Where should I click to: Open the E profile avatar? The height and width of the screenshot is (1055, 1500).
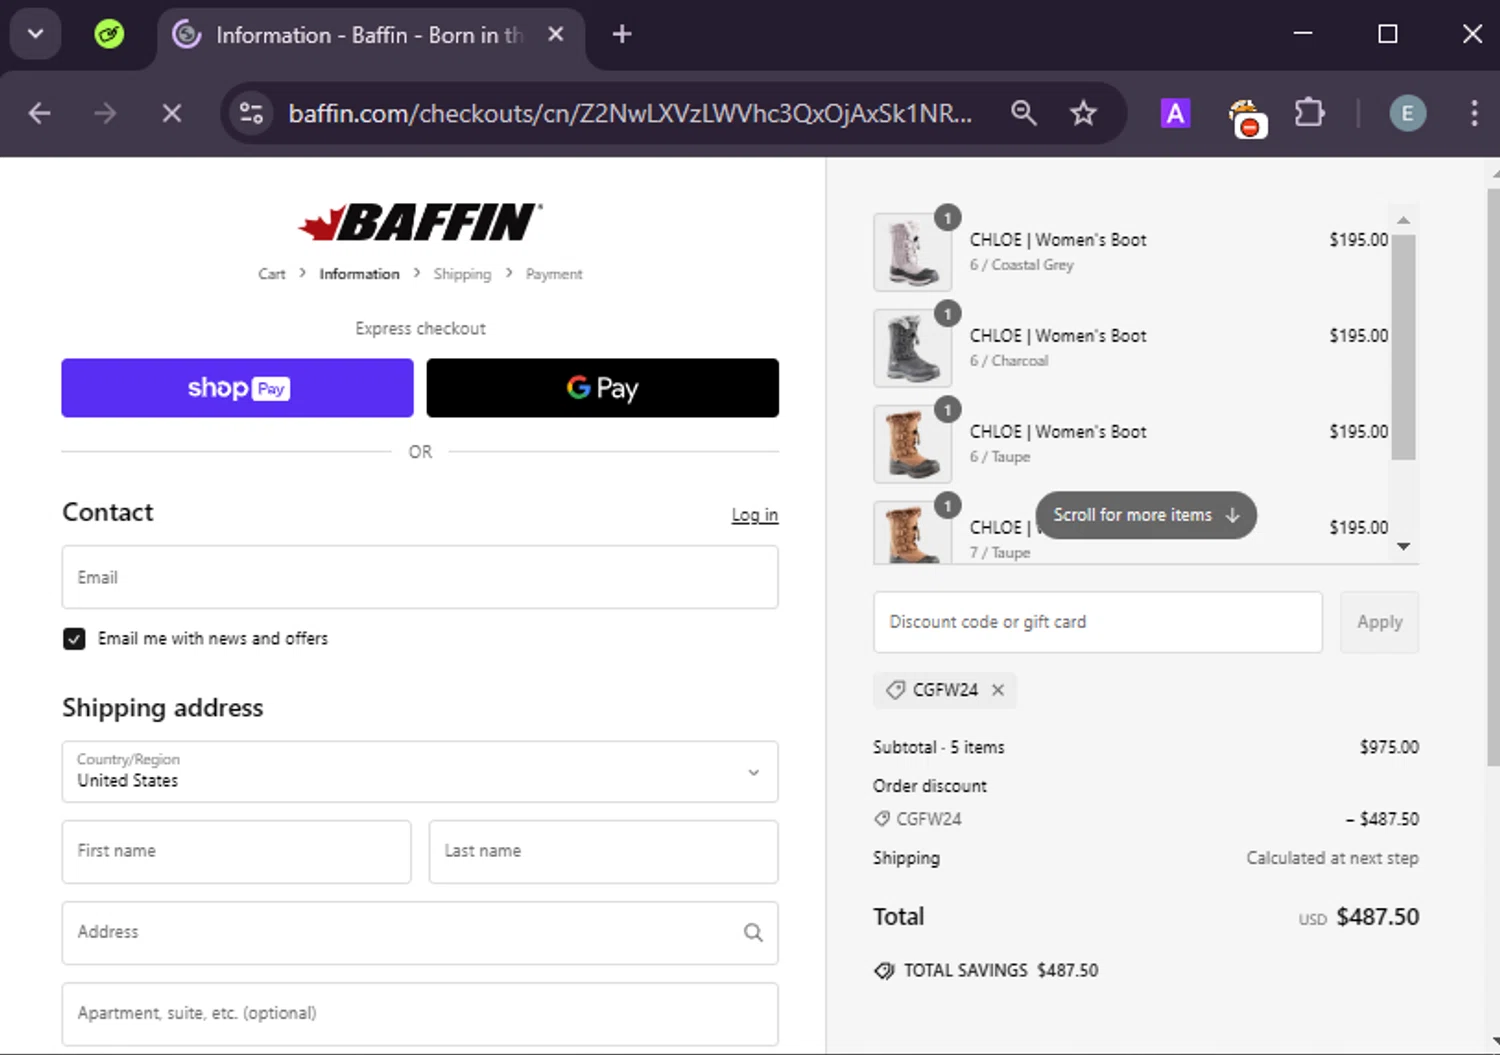(1407, 113)
